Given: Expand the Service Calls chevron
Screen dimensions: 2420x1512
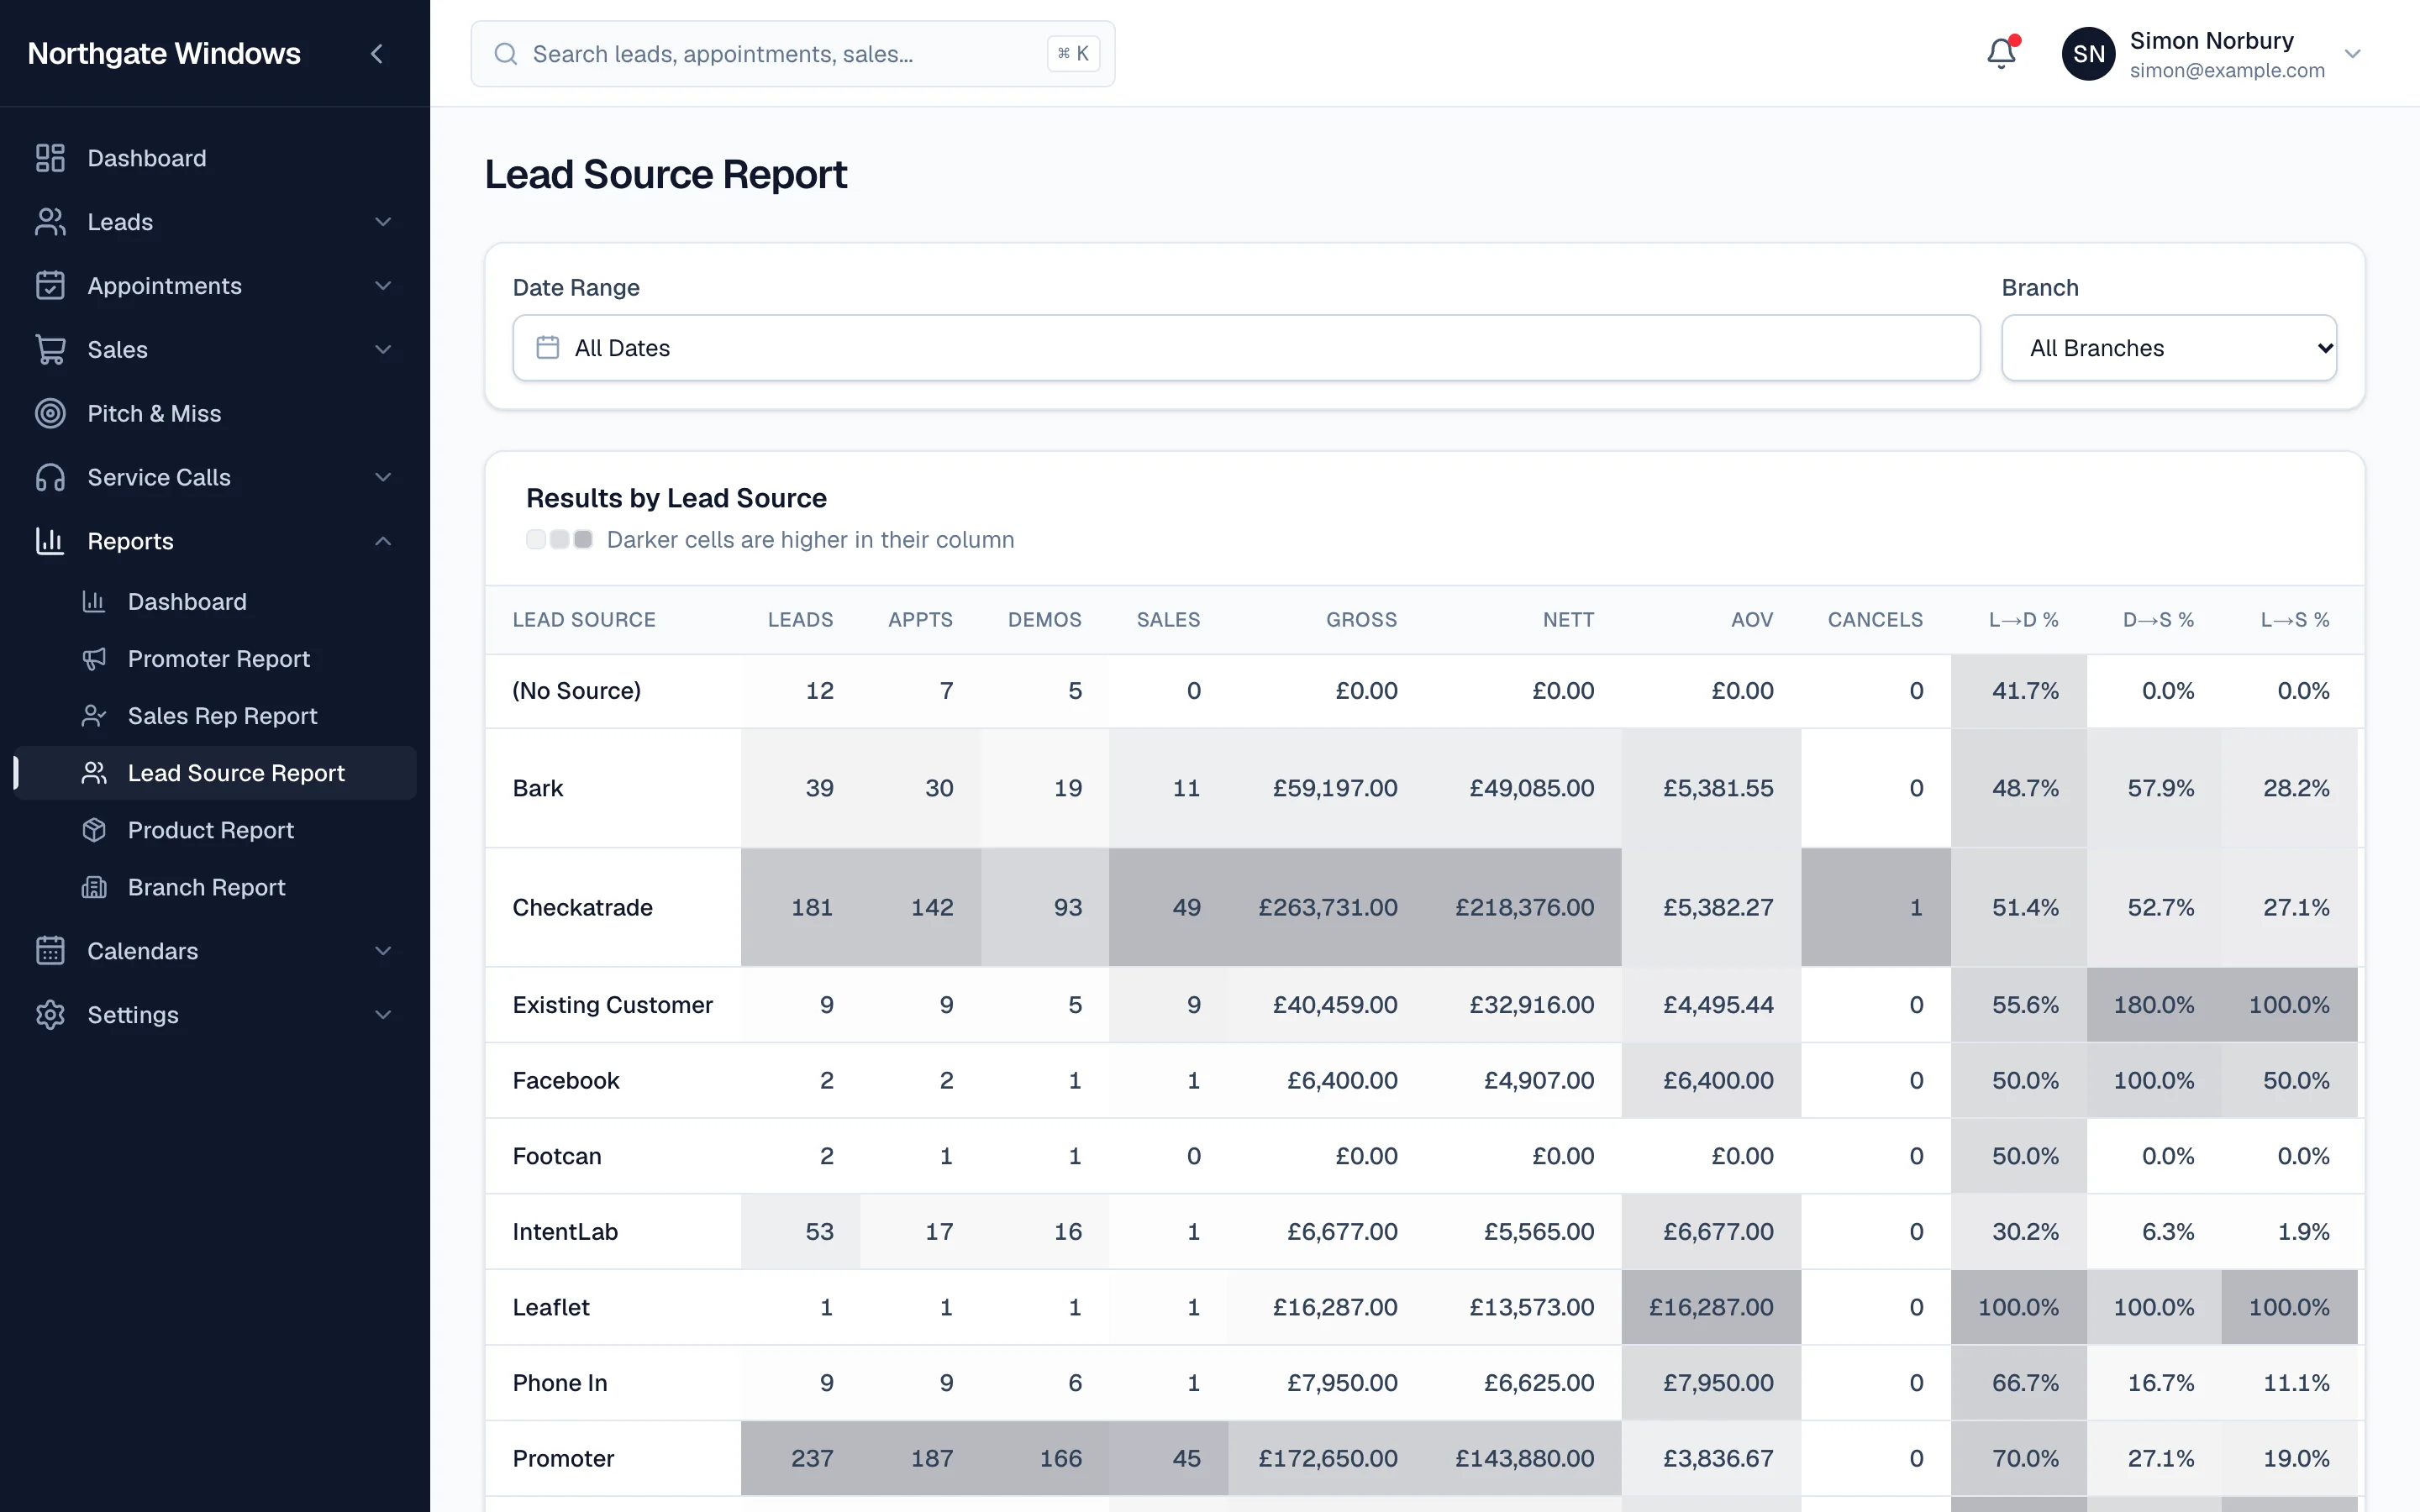Looking at the screenshot, I should coord(383,478).
